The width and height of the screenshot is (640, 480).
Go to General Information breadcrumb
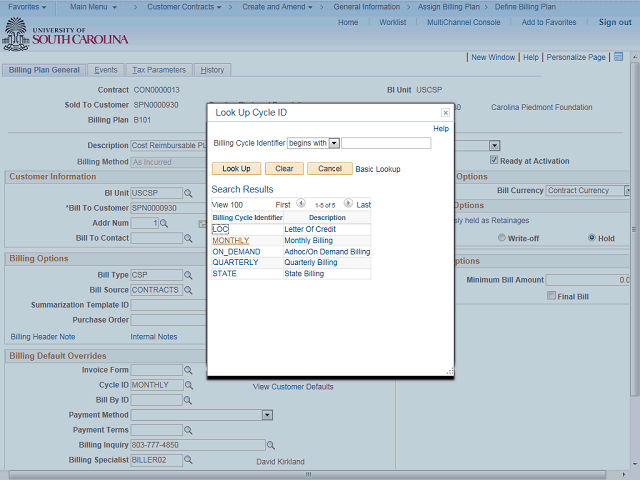click(x=367, y=7)
